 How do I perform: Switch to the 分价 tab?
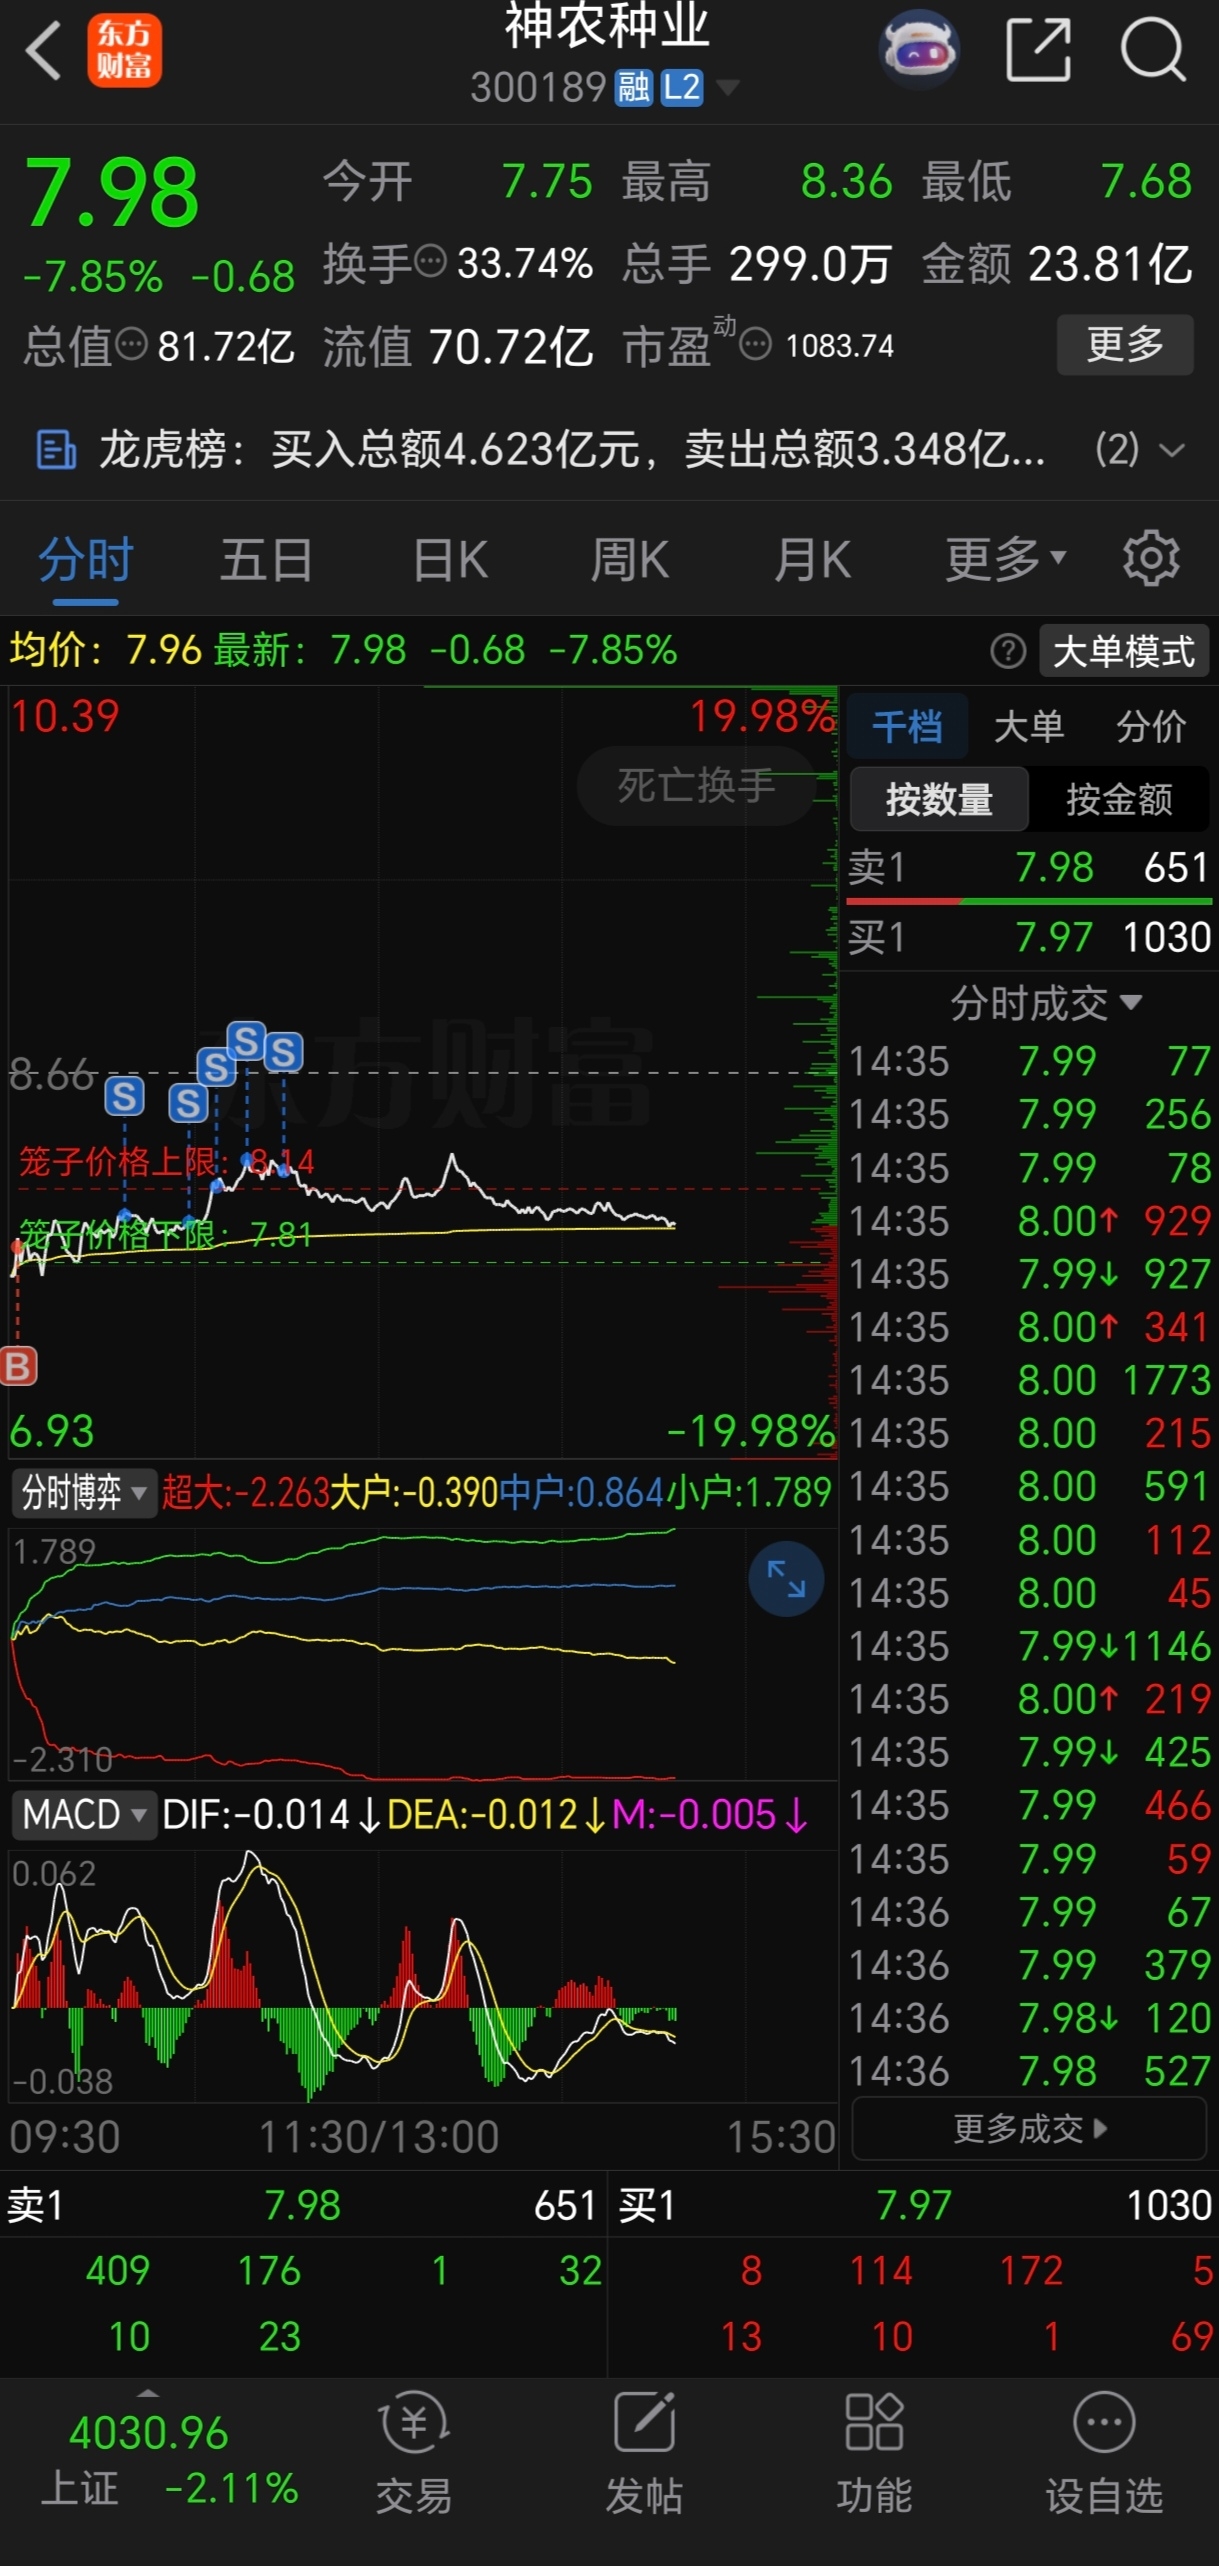click(1151, 726)
